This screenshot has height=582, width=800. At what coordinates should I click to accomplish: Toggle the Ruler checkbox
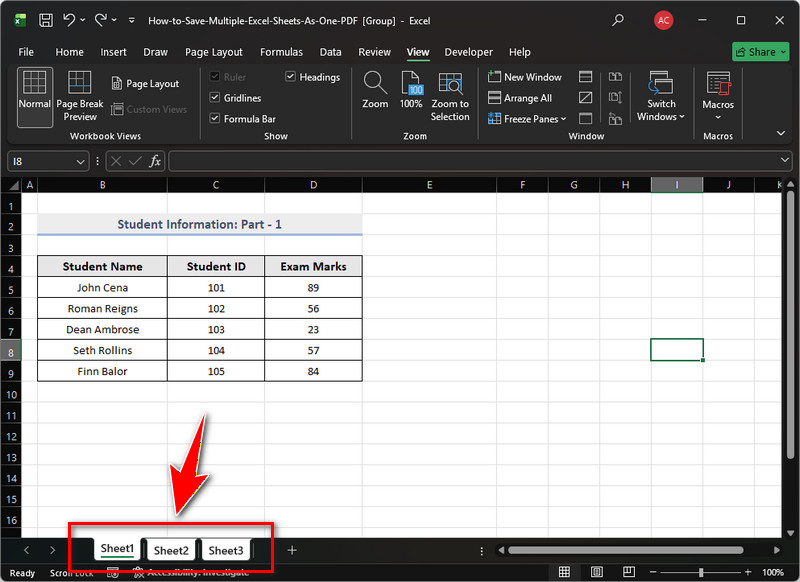(215, 77)
